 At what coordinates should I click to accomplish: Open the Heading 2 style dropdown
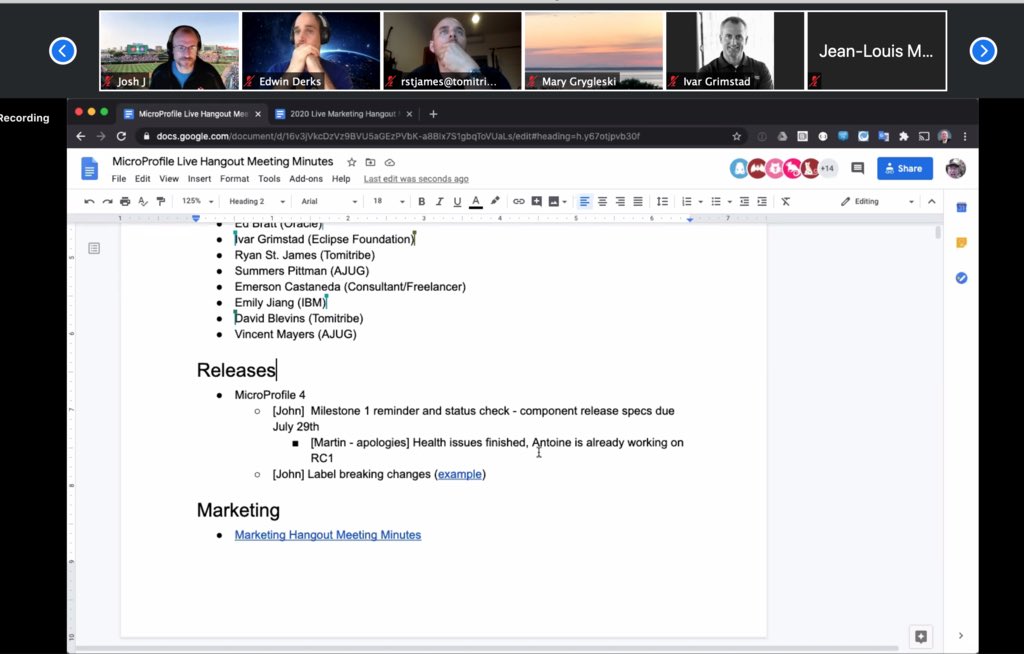tap(257, 201)
